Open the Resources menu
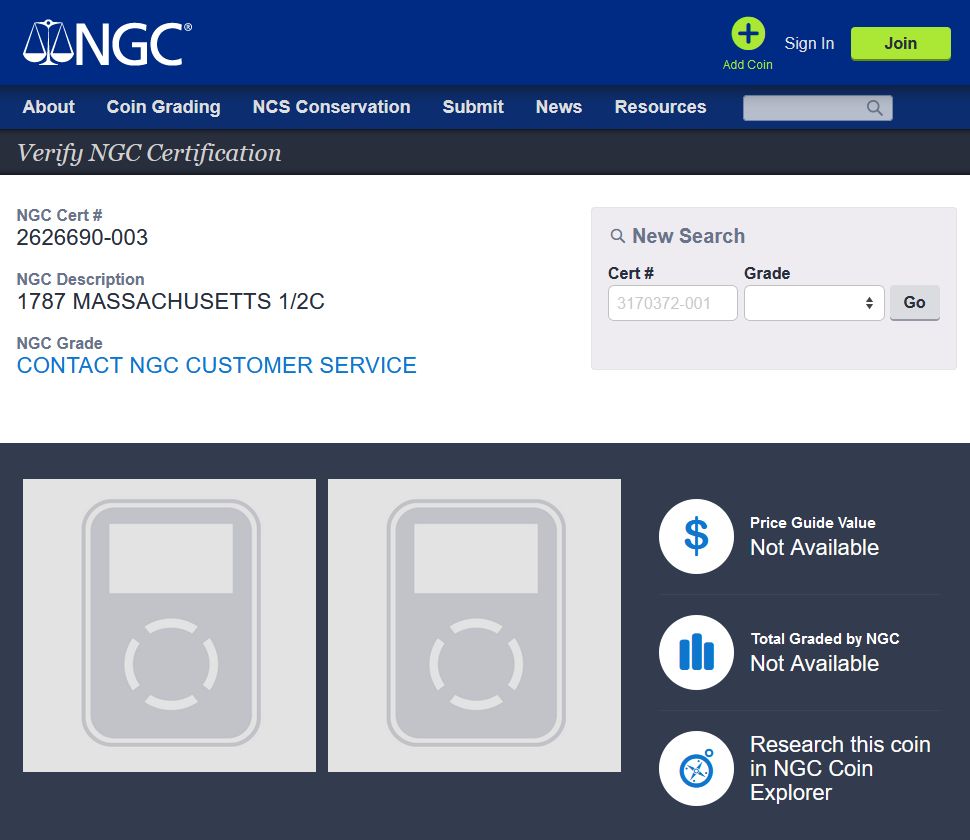Viewport: 970px width, 840px height. [x=660, y=107]
